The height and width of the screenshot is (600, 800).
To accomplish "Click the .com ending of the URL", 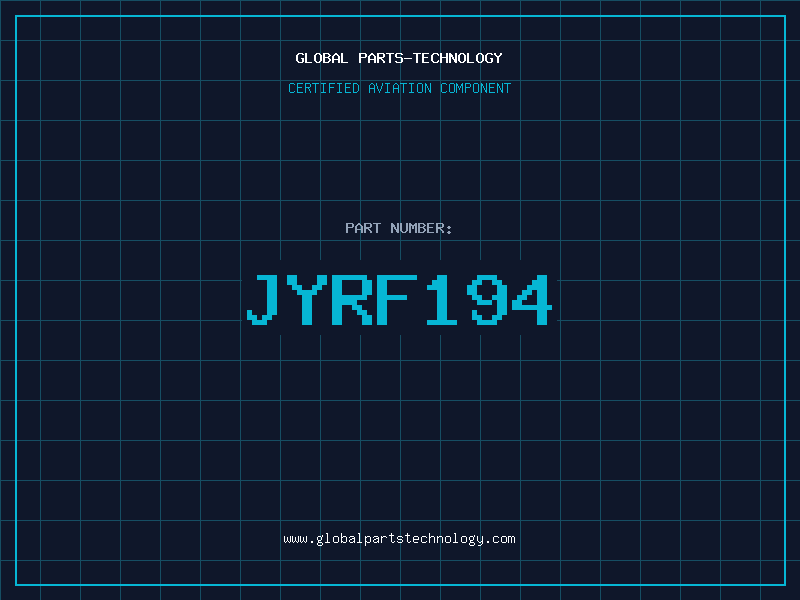I will coord(500,539).
